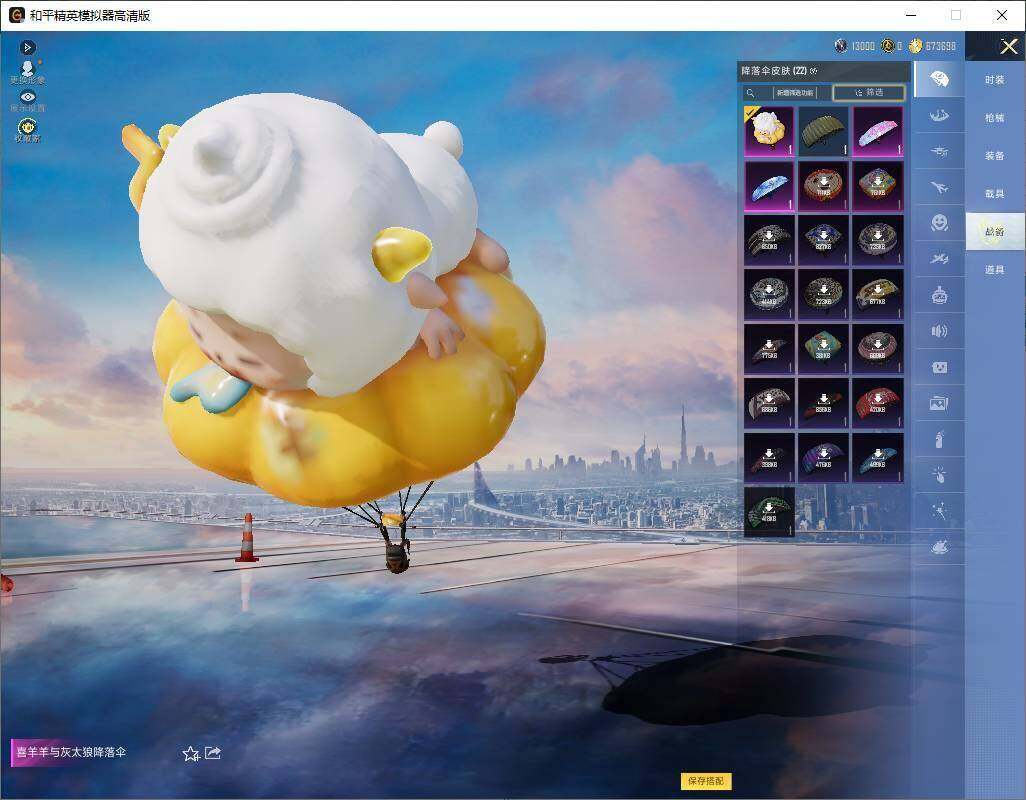Open the speaker voice pack category

point(939,331)
